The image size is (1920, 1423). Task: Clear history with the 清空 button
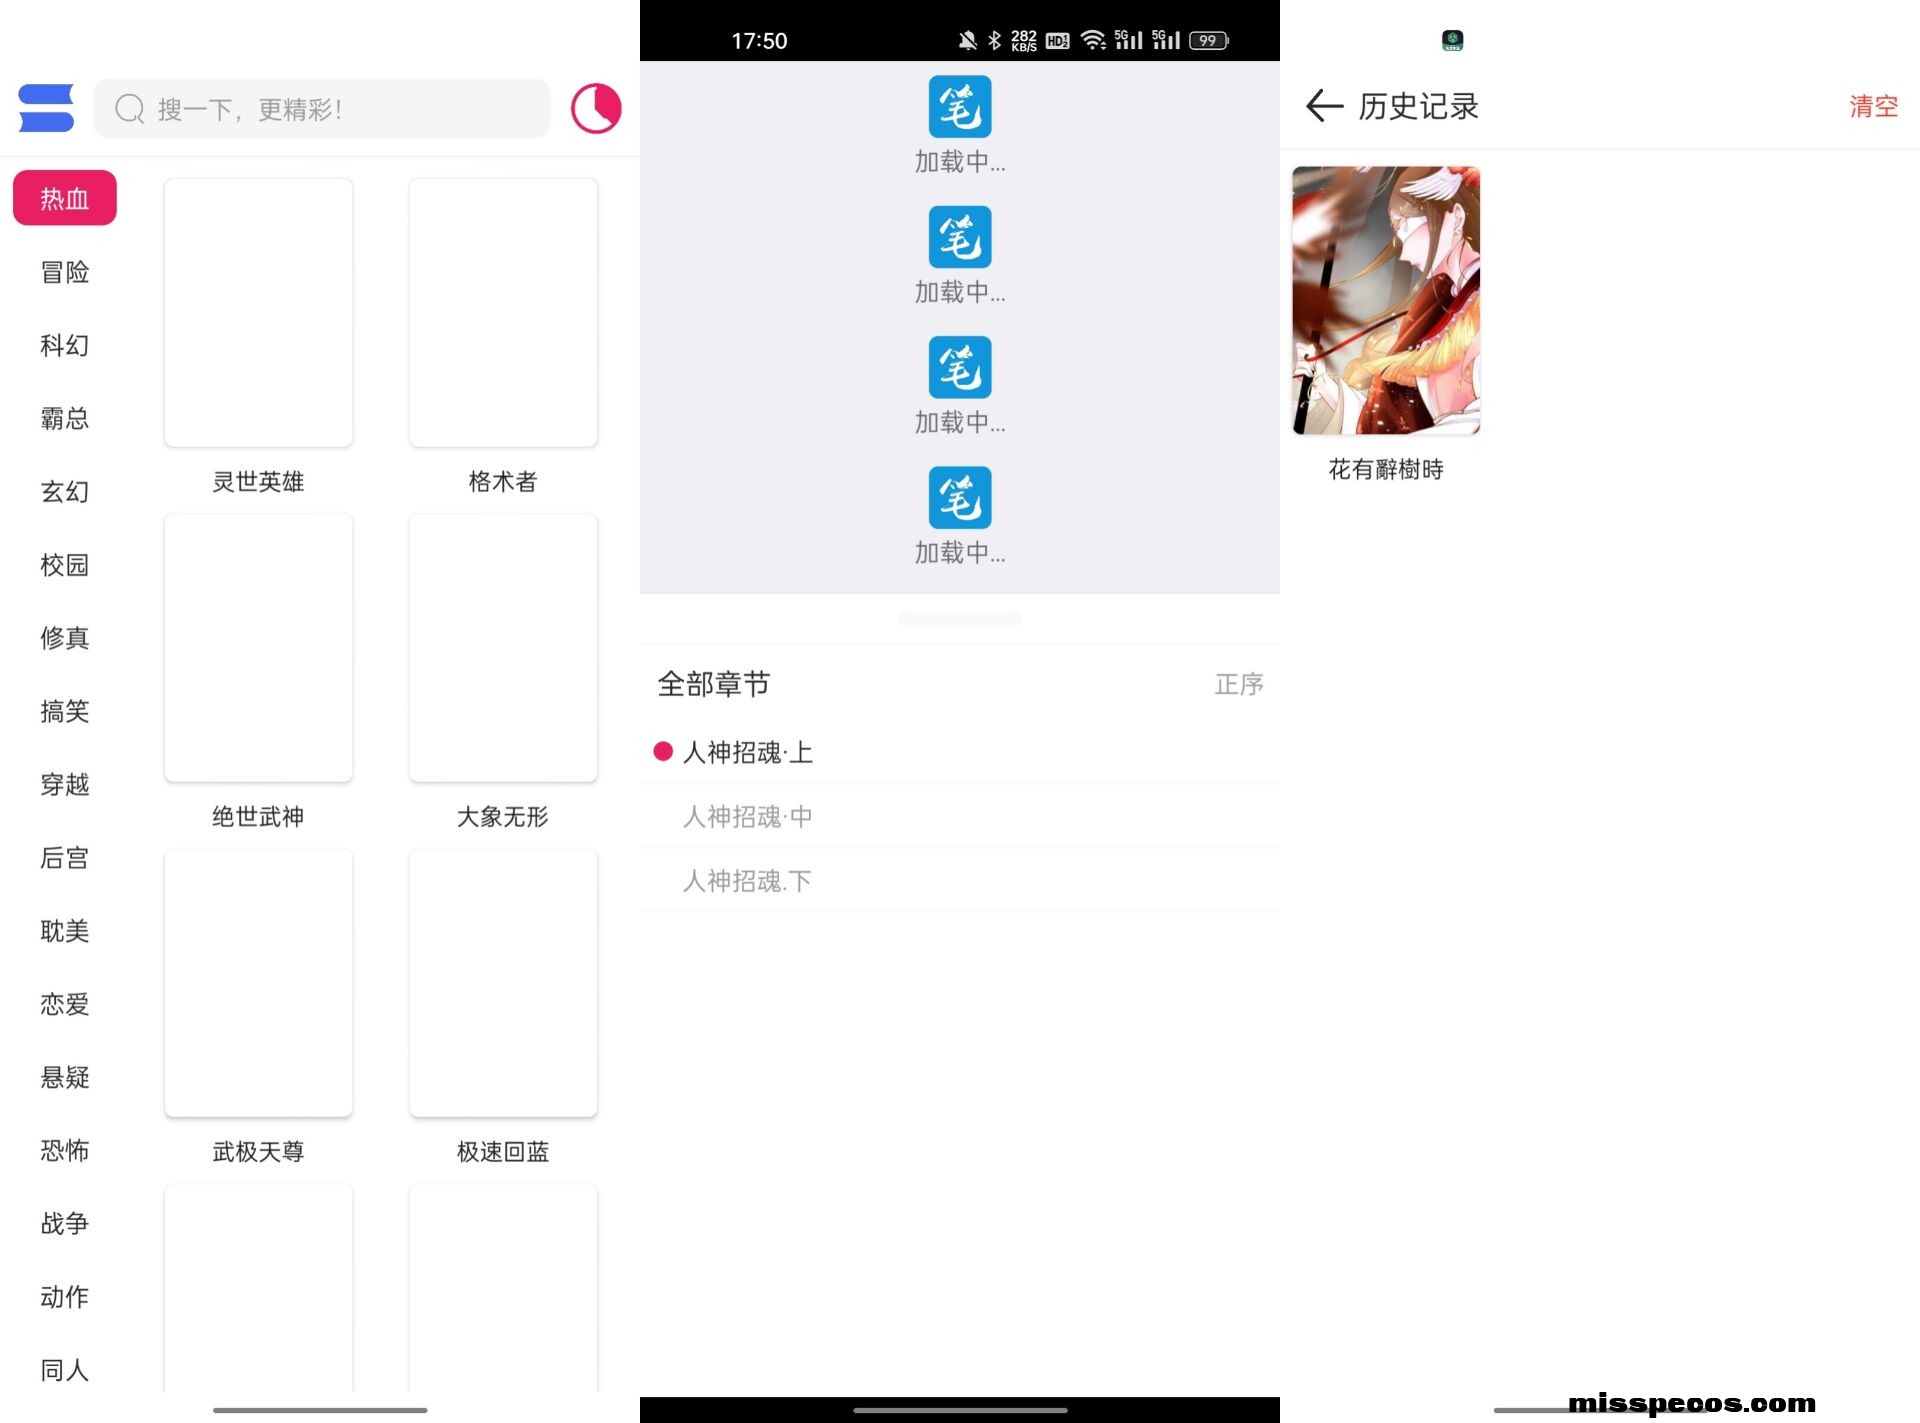1872,106
